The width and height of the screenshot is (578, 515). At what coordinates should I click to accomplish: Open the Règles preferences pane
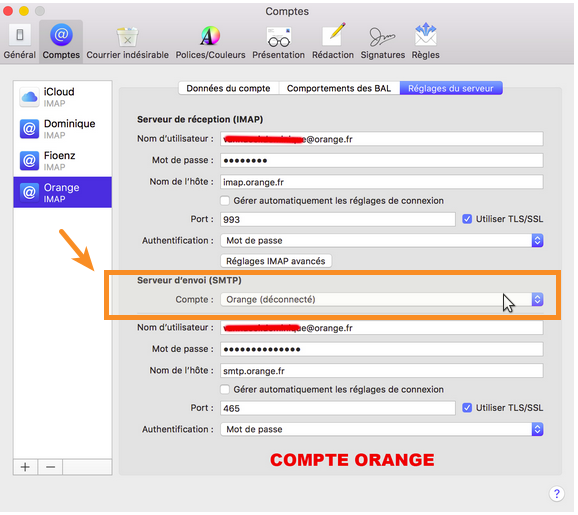point(426,42)
